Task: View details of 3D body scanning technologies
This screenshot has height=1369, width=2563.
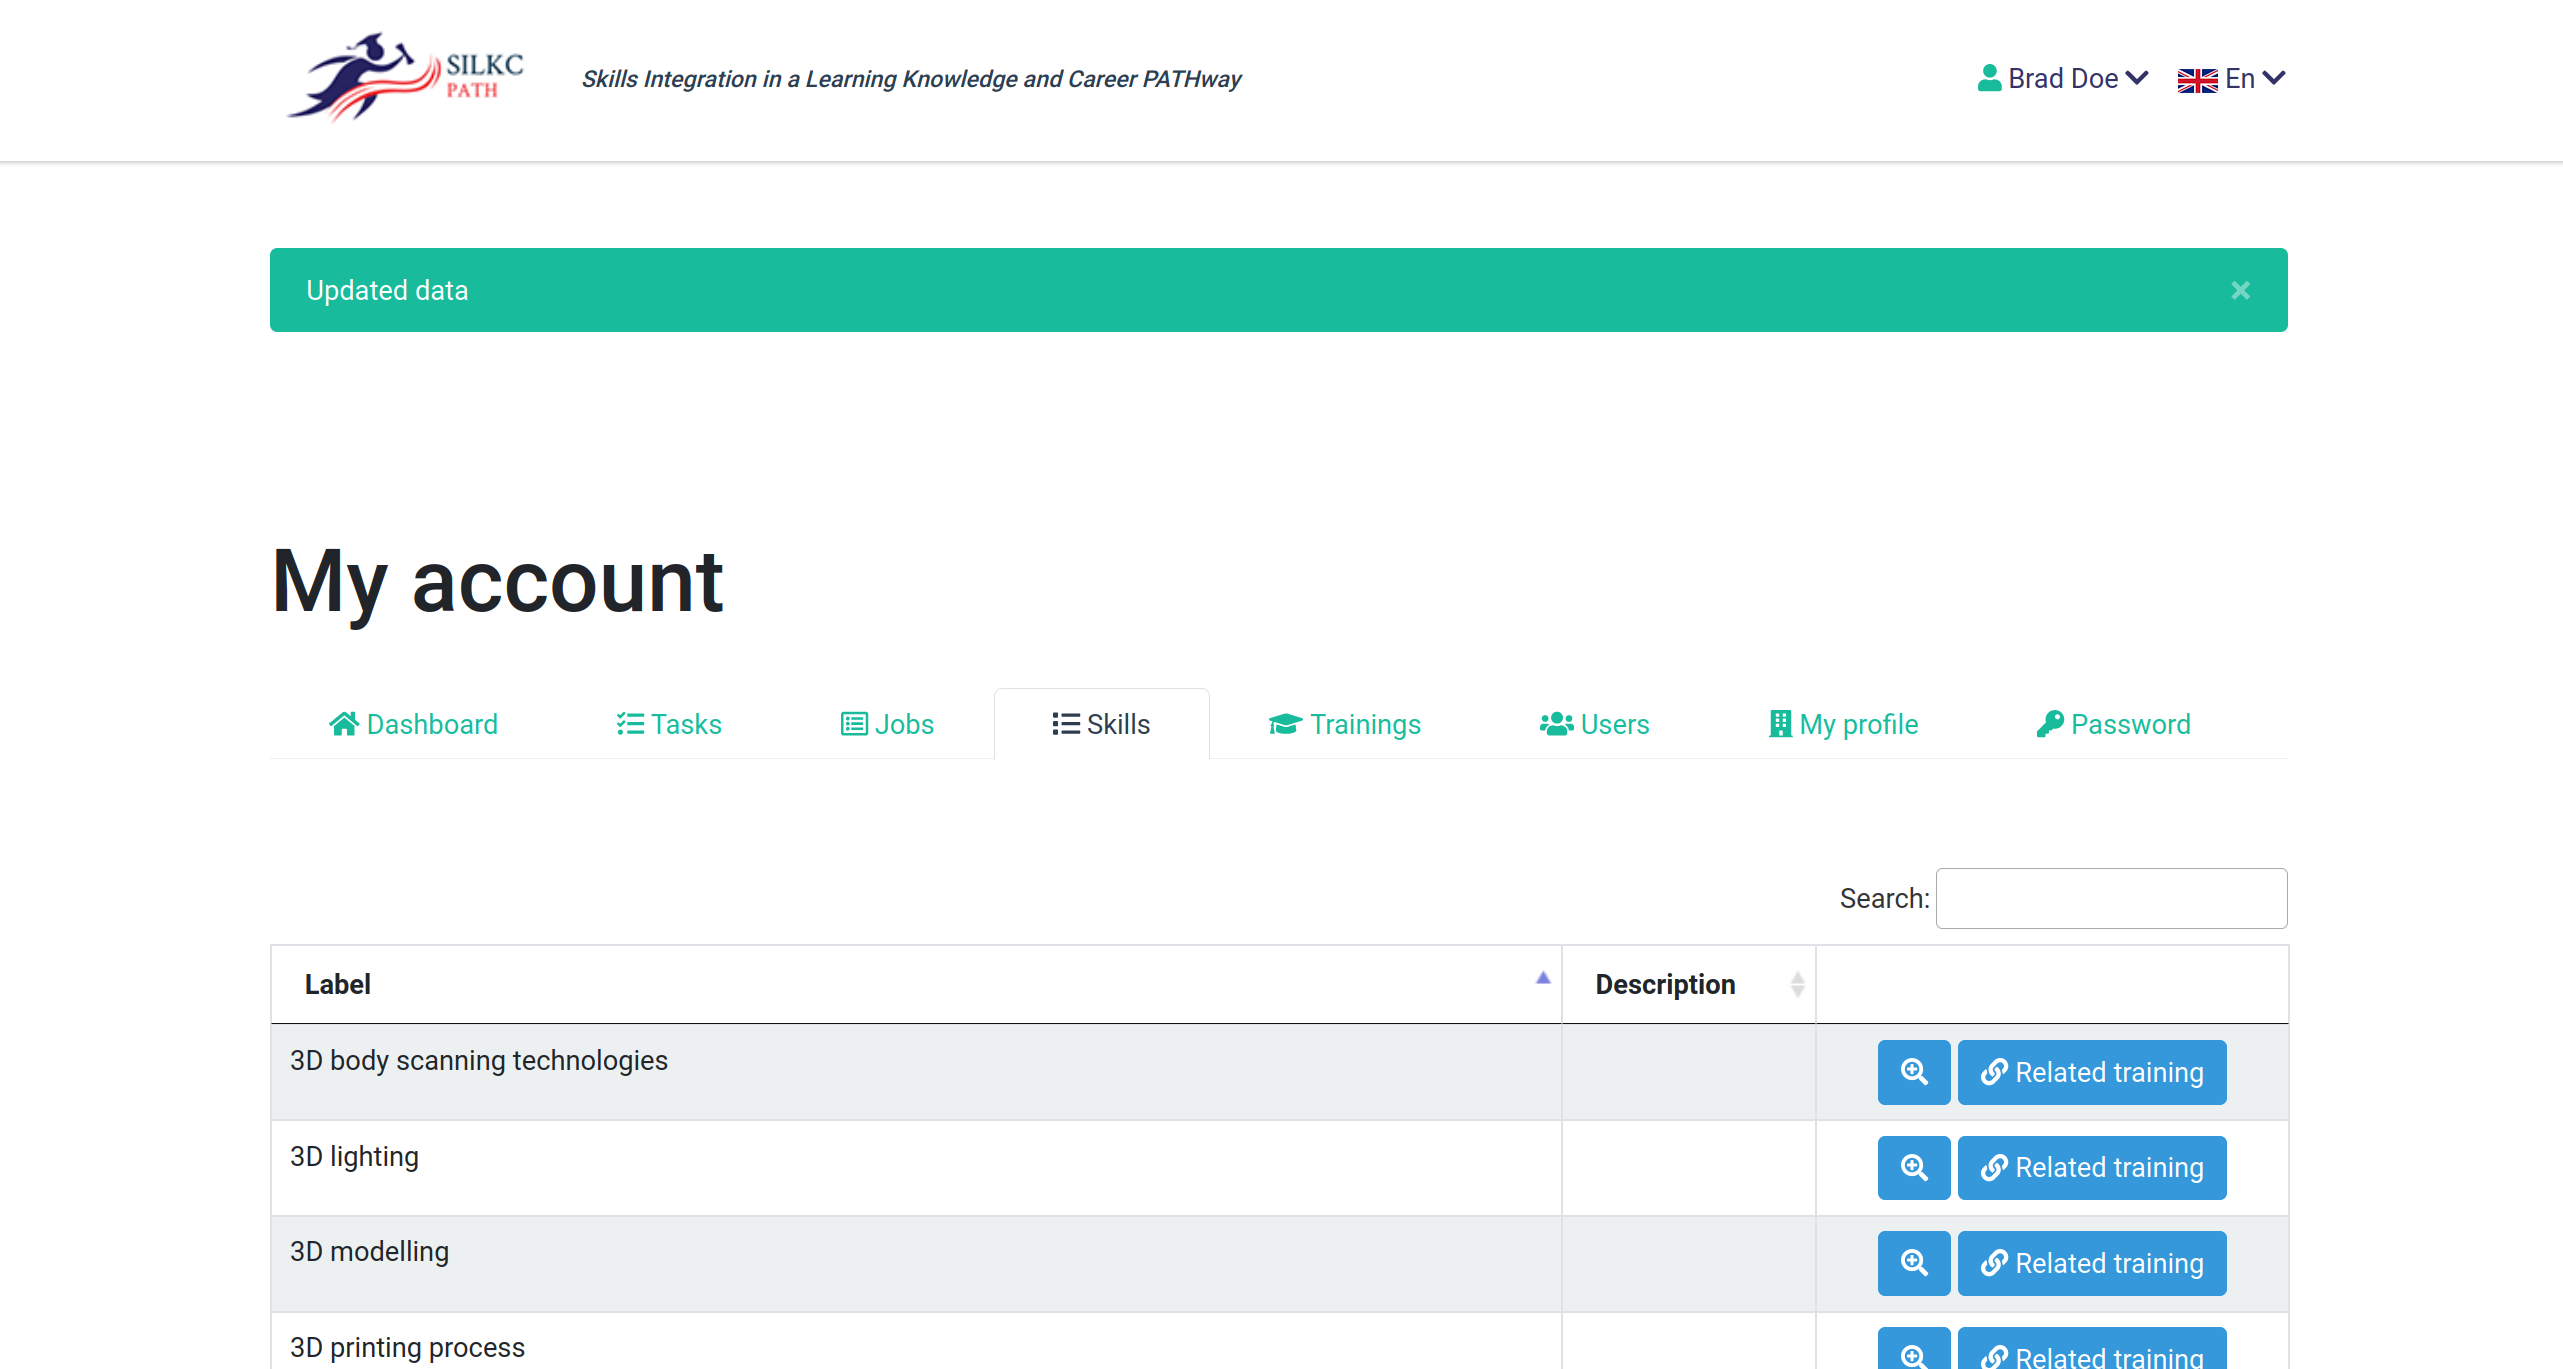Action: coord(1913,1072)
